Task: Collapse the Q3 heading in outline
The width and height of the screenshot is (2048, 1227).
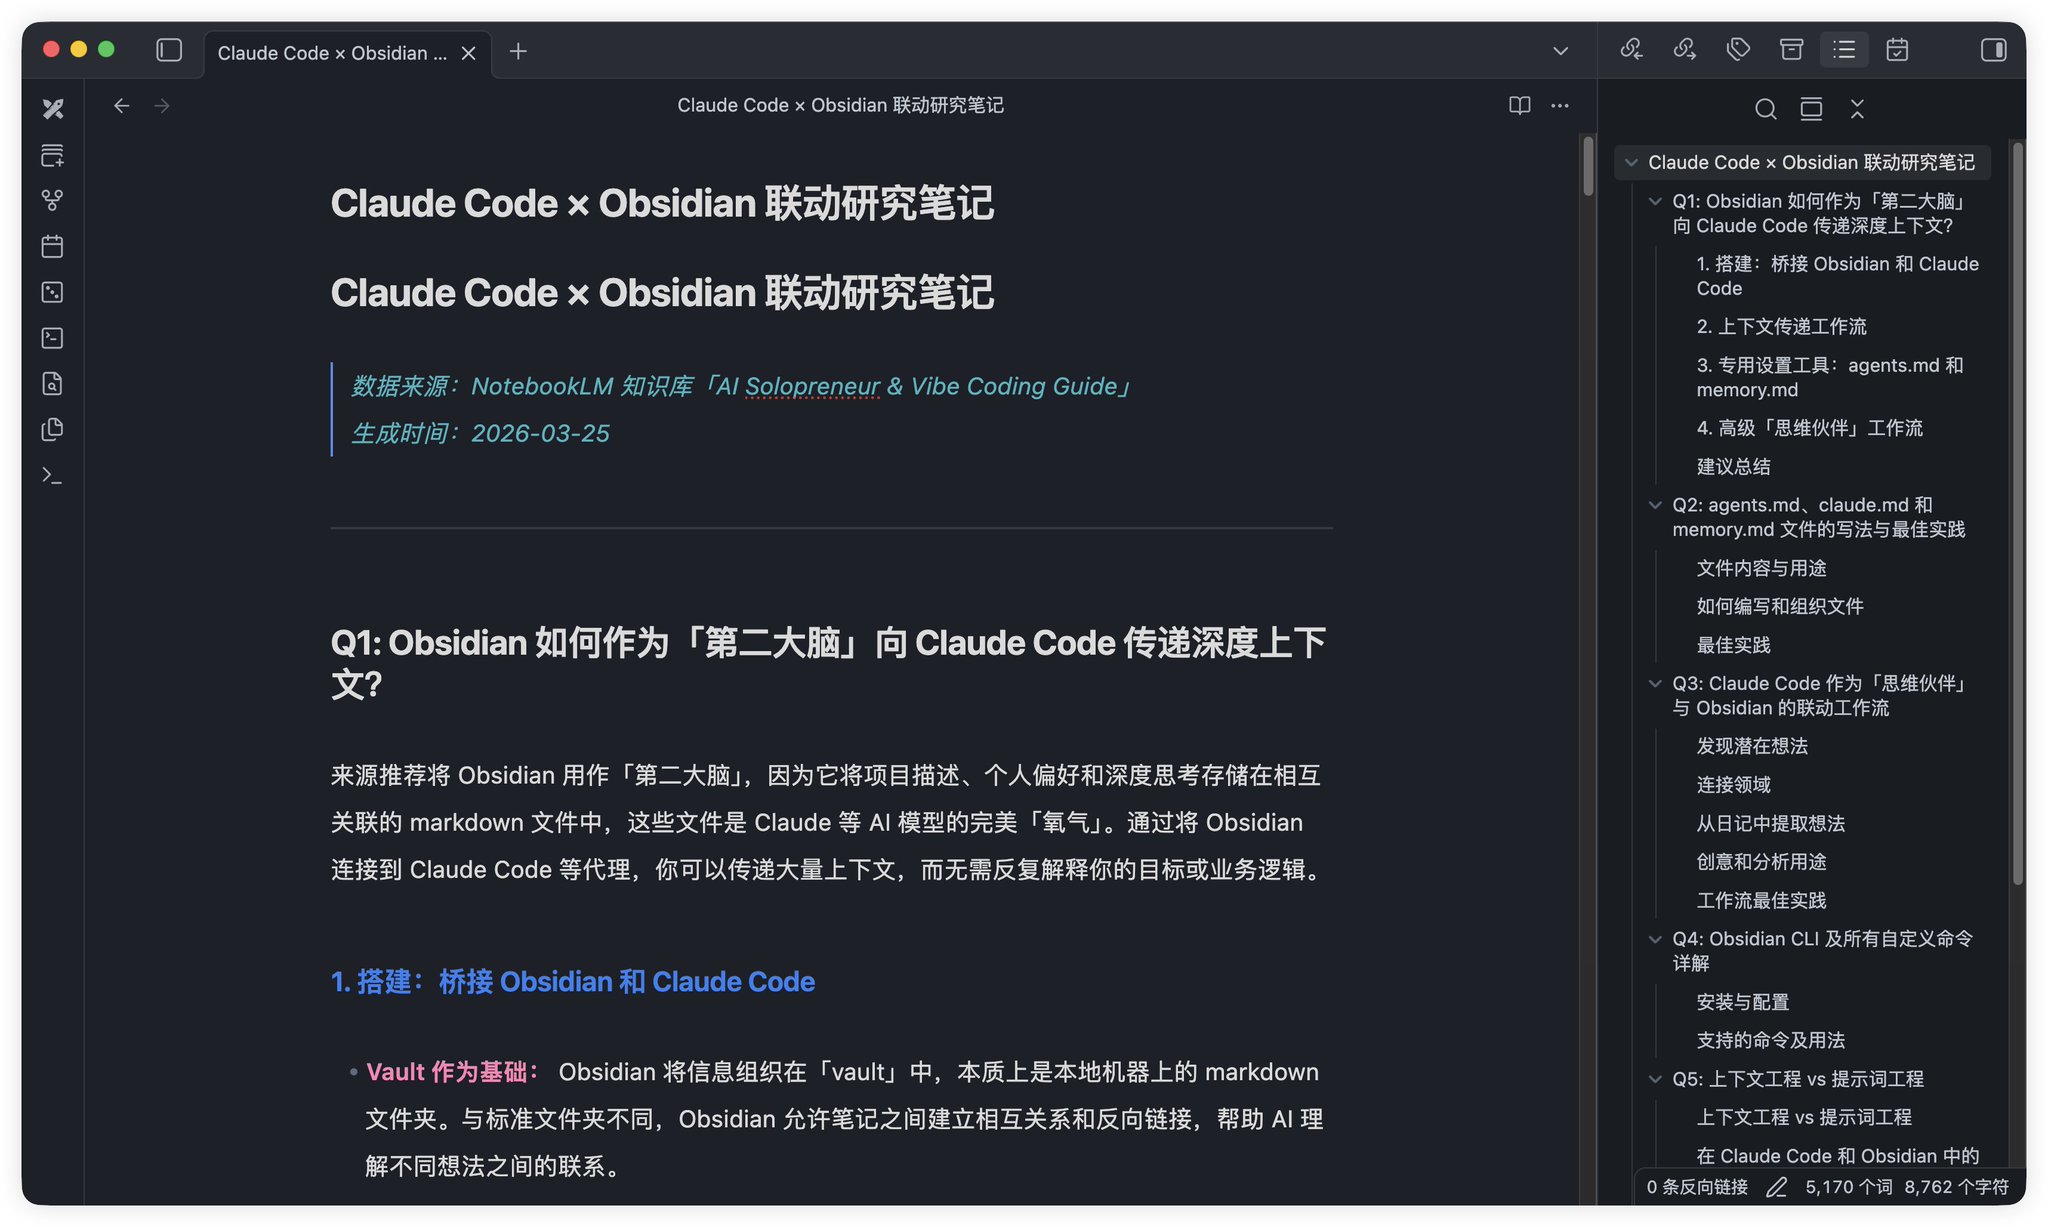Action: point(1655,683)
